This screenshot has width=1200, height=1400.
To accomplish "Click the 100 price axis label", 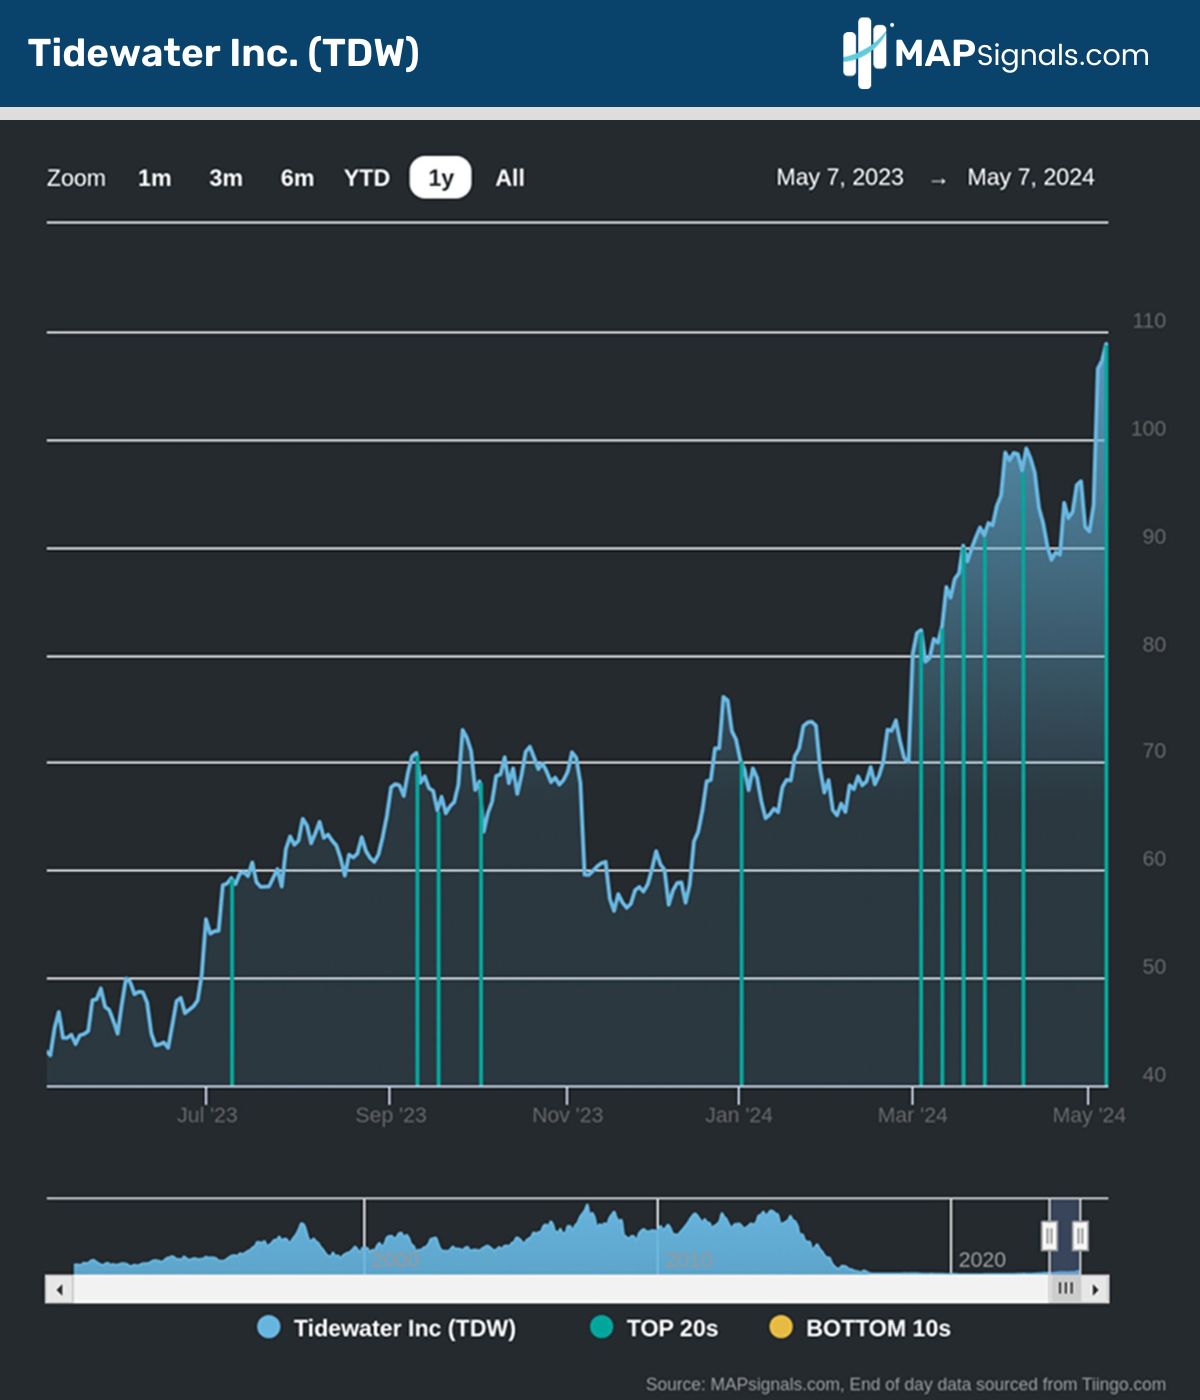I will tap(1149, 429).
